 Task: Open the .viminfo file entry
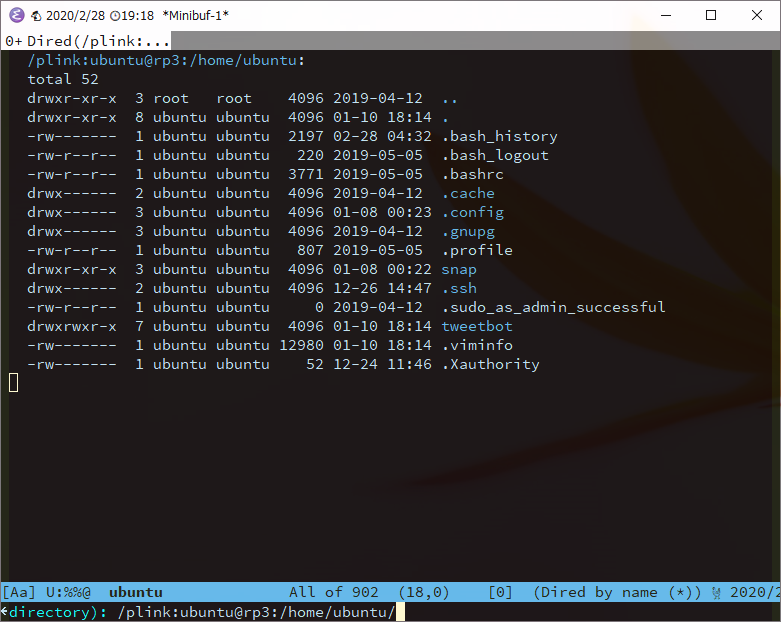[477, 345]
